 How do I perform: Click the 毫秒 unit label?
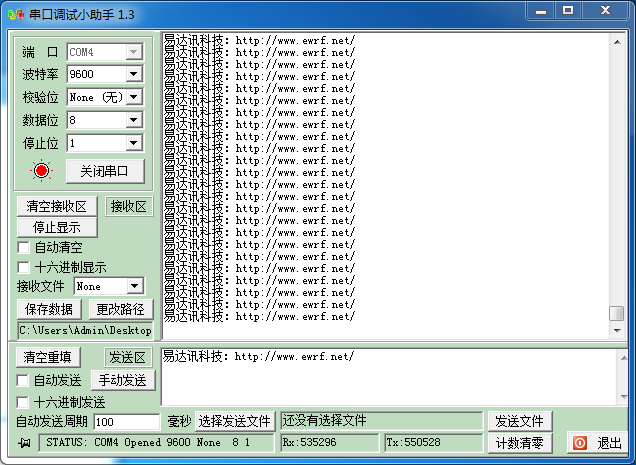tap(179, 422)
